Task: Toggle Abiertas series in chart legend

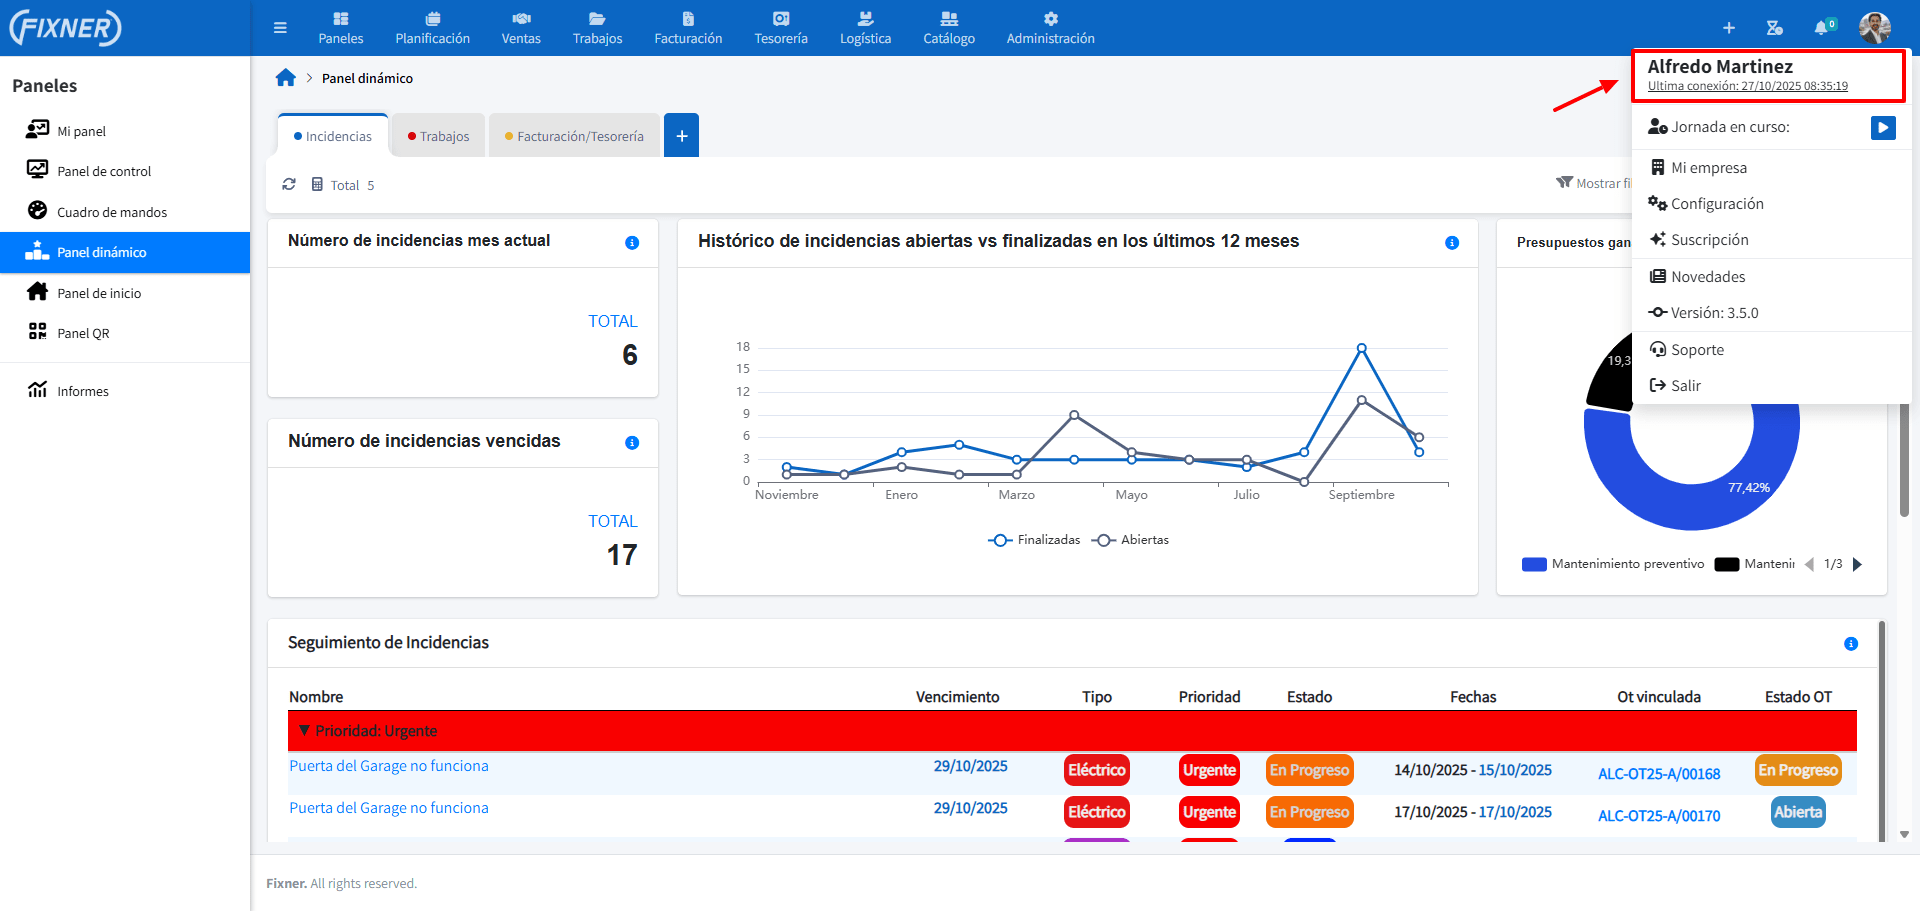Action: pyautogui.click(x=1131, y=540)
